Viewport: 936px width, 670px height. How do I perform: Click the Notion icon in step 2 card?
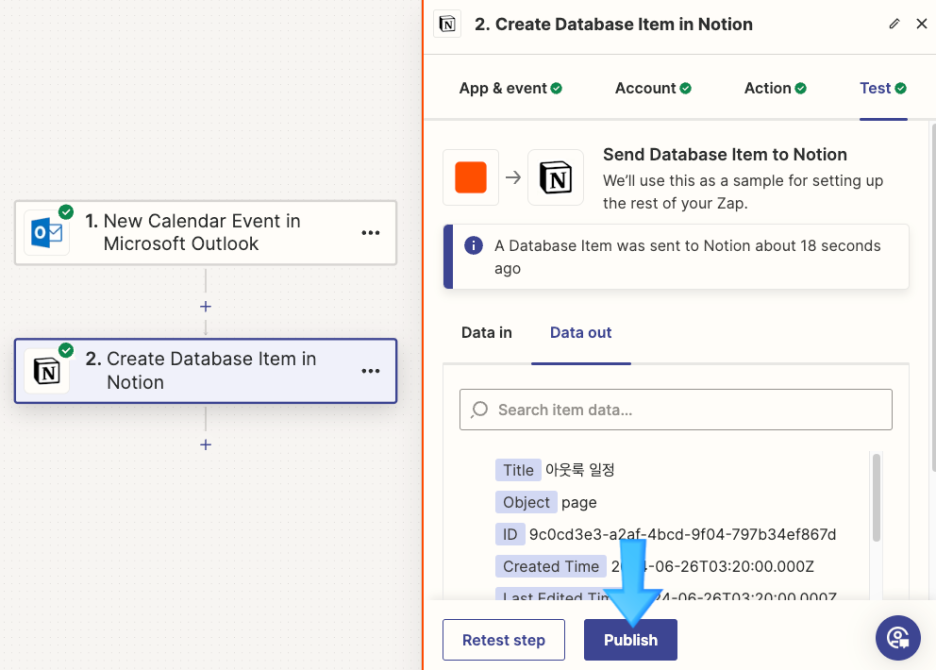47,371
